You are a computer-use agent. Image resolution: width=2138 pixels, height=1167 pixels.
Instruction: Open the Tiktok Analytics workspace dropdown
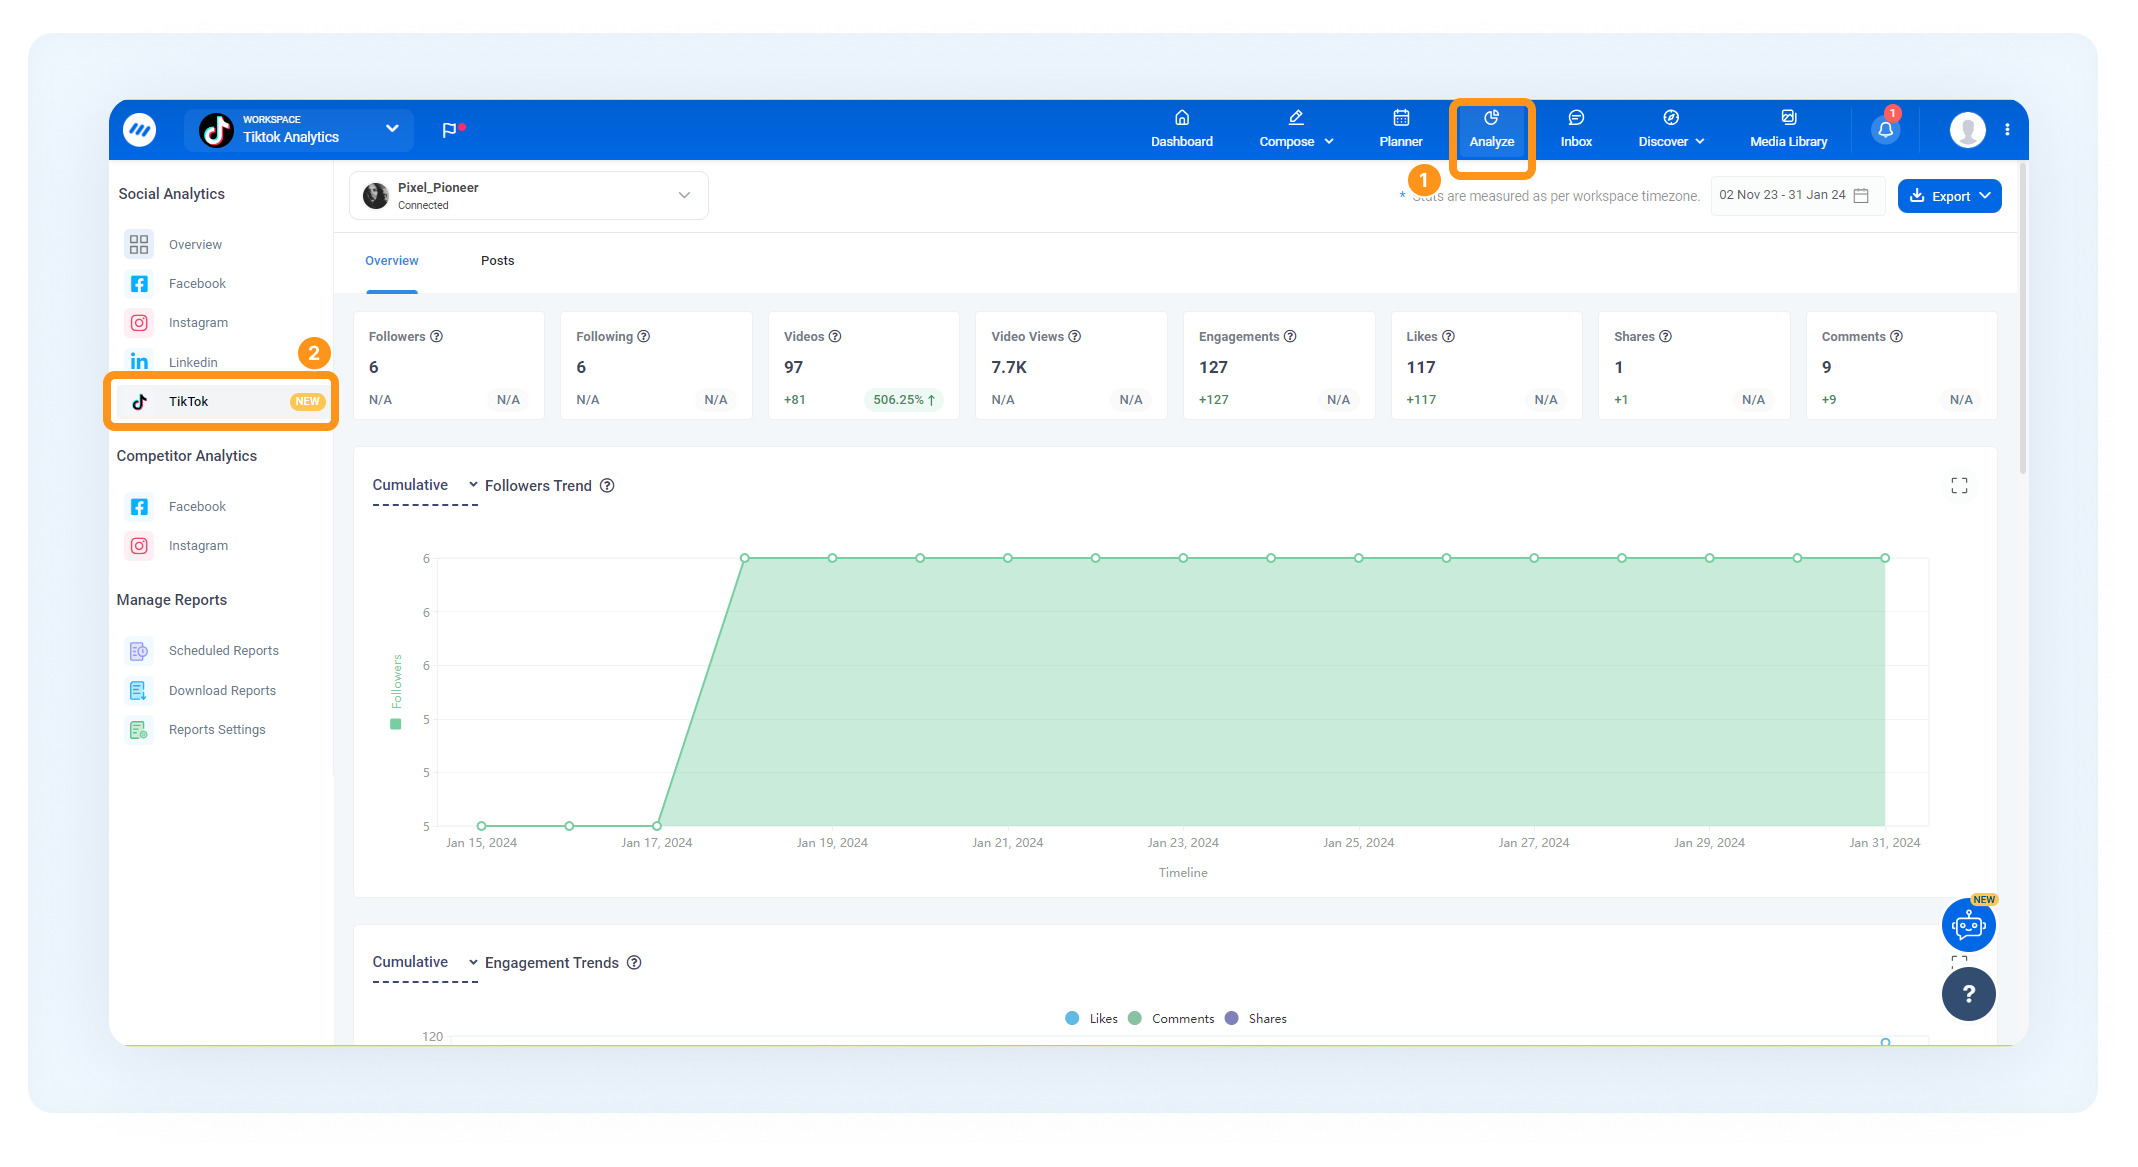(299, 130)
